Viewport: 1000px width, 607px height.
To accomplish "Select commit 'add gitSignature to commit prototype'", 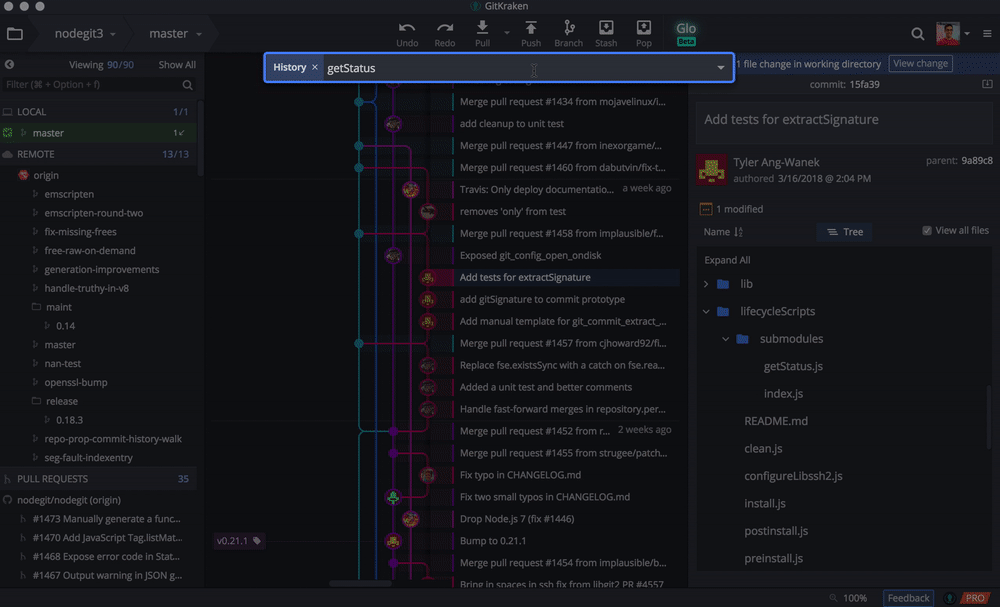I will click(x=542, y=299).
